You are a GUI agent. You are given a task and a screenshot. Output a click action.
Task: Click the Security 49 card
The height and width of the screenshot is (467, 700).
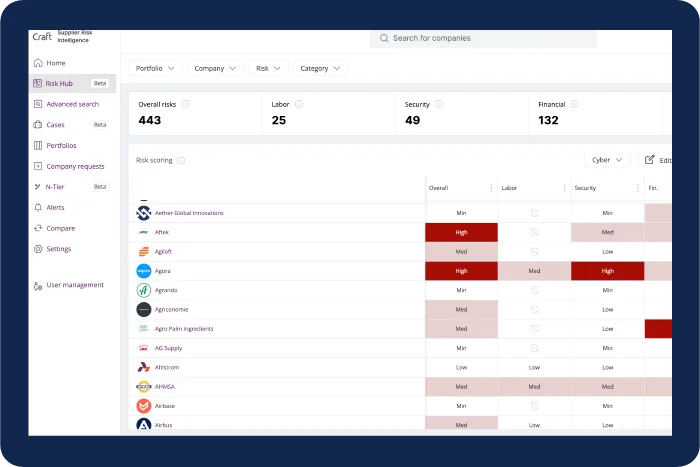tap(462, 113)
